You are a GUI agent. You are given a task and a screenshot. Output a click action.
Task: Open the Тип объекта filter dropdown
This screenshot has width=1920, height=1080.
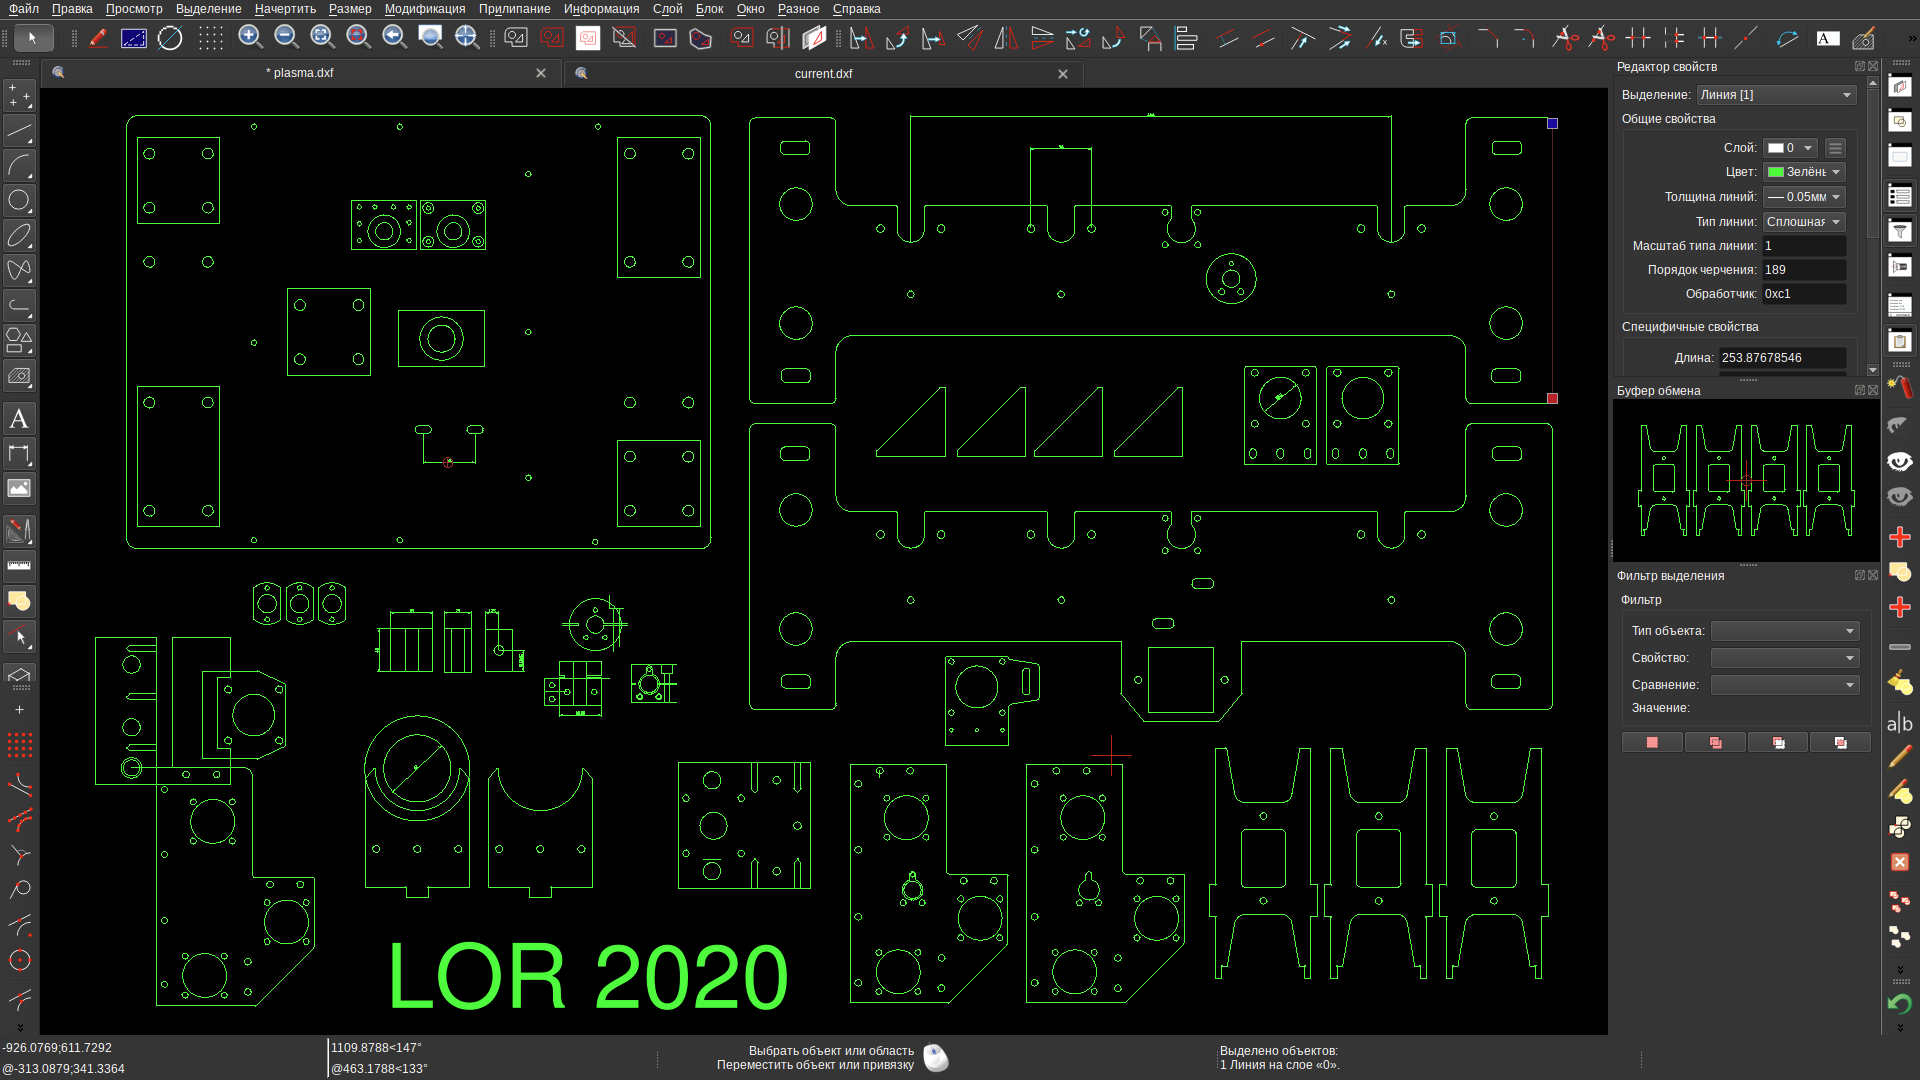1785,631
